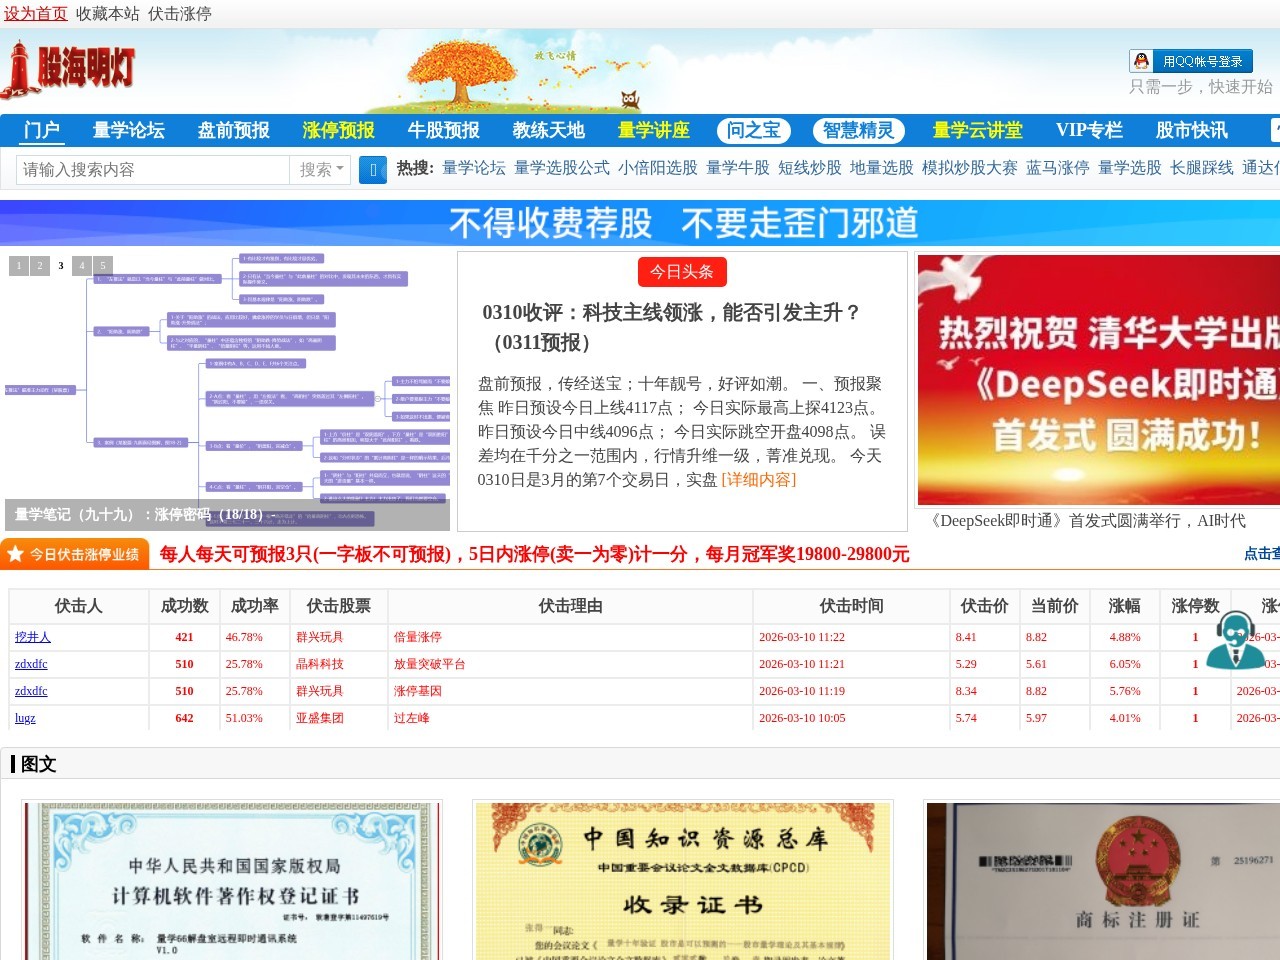Open the 搜索 dropdown arrow
Viewport: 1280px width, 960px height.
pos(337,170)
